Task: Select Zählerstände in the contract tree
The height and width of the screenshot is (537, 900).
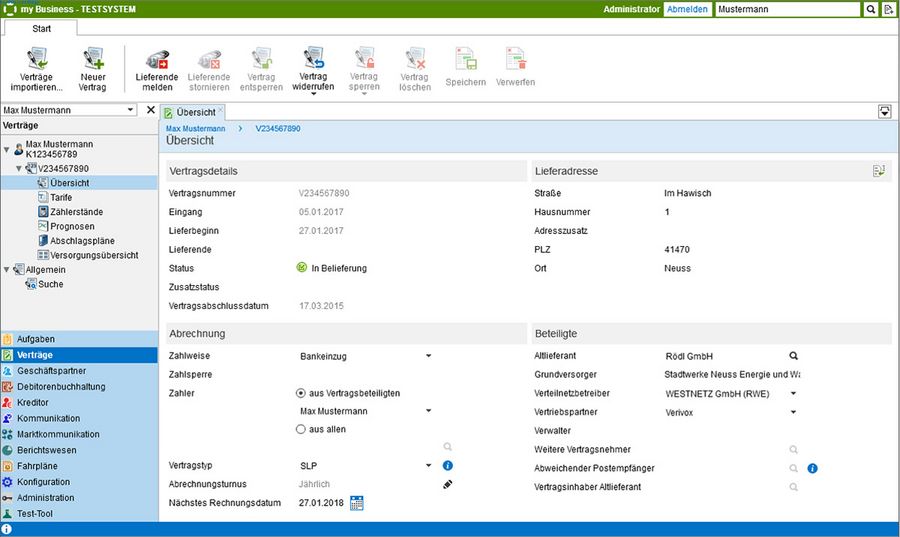Action: (x=76, y=212)
